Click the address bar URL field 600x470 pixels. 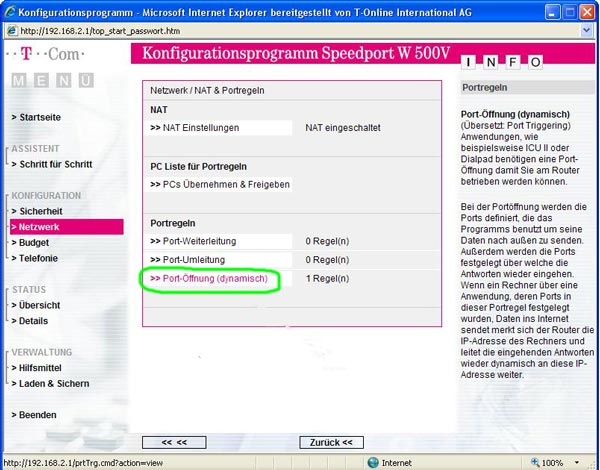coord(295,31)
